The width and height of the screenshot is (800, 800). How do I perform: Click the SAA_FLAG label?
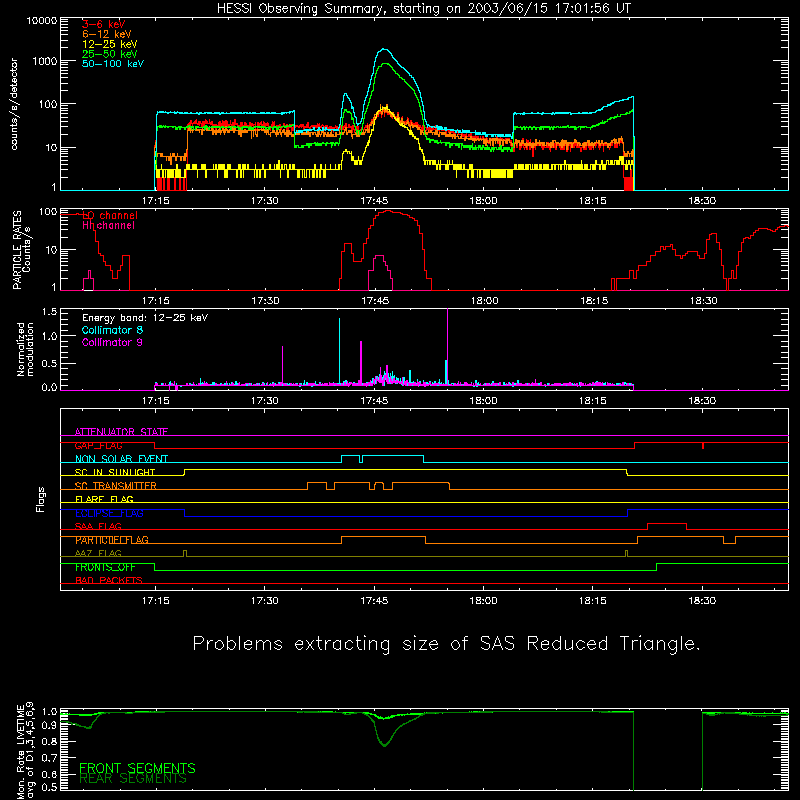98,526
